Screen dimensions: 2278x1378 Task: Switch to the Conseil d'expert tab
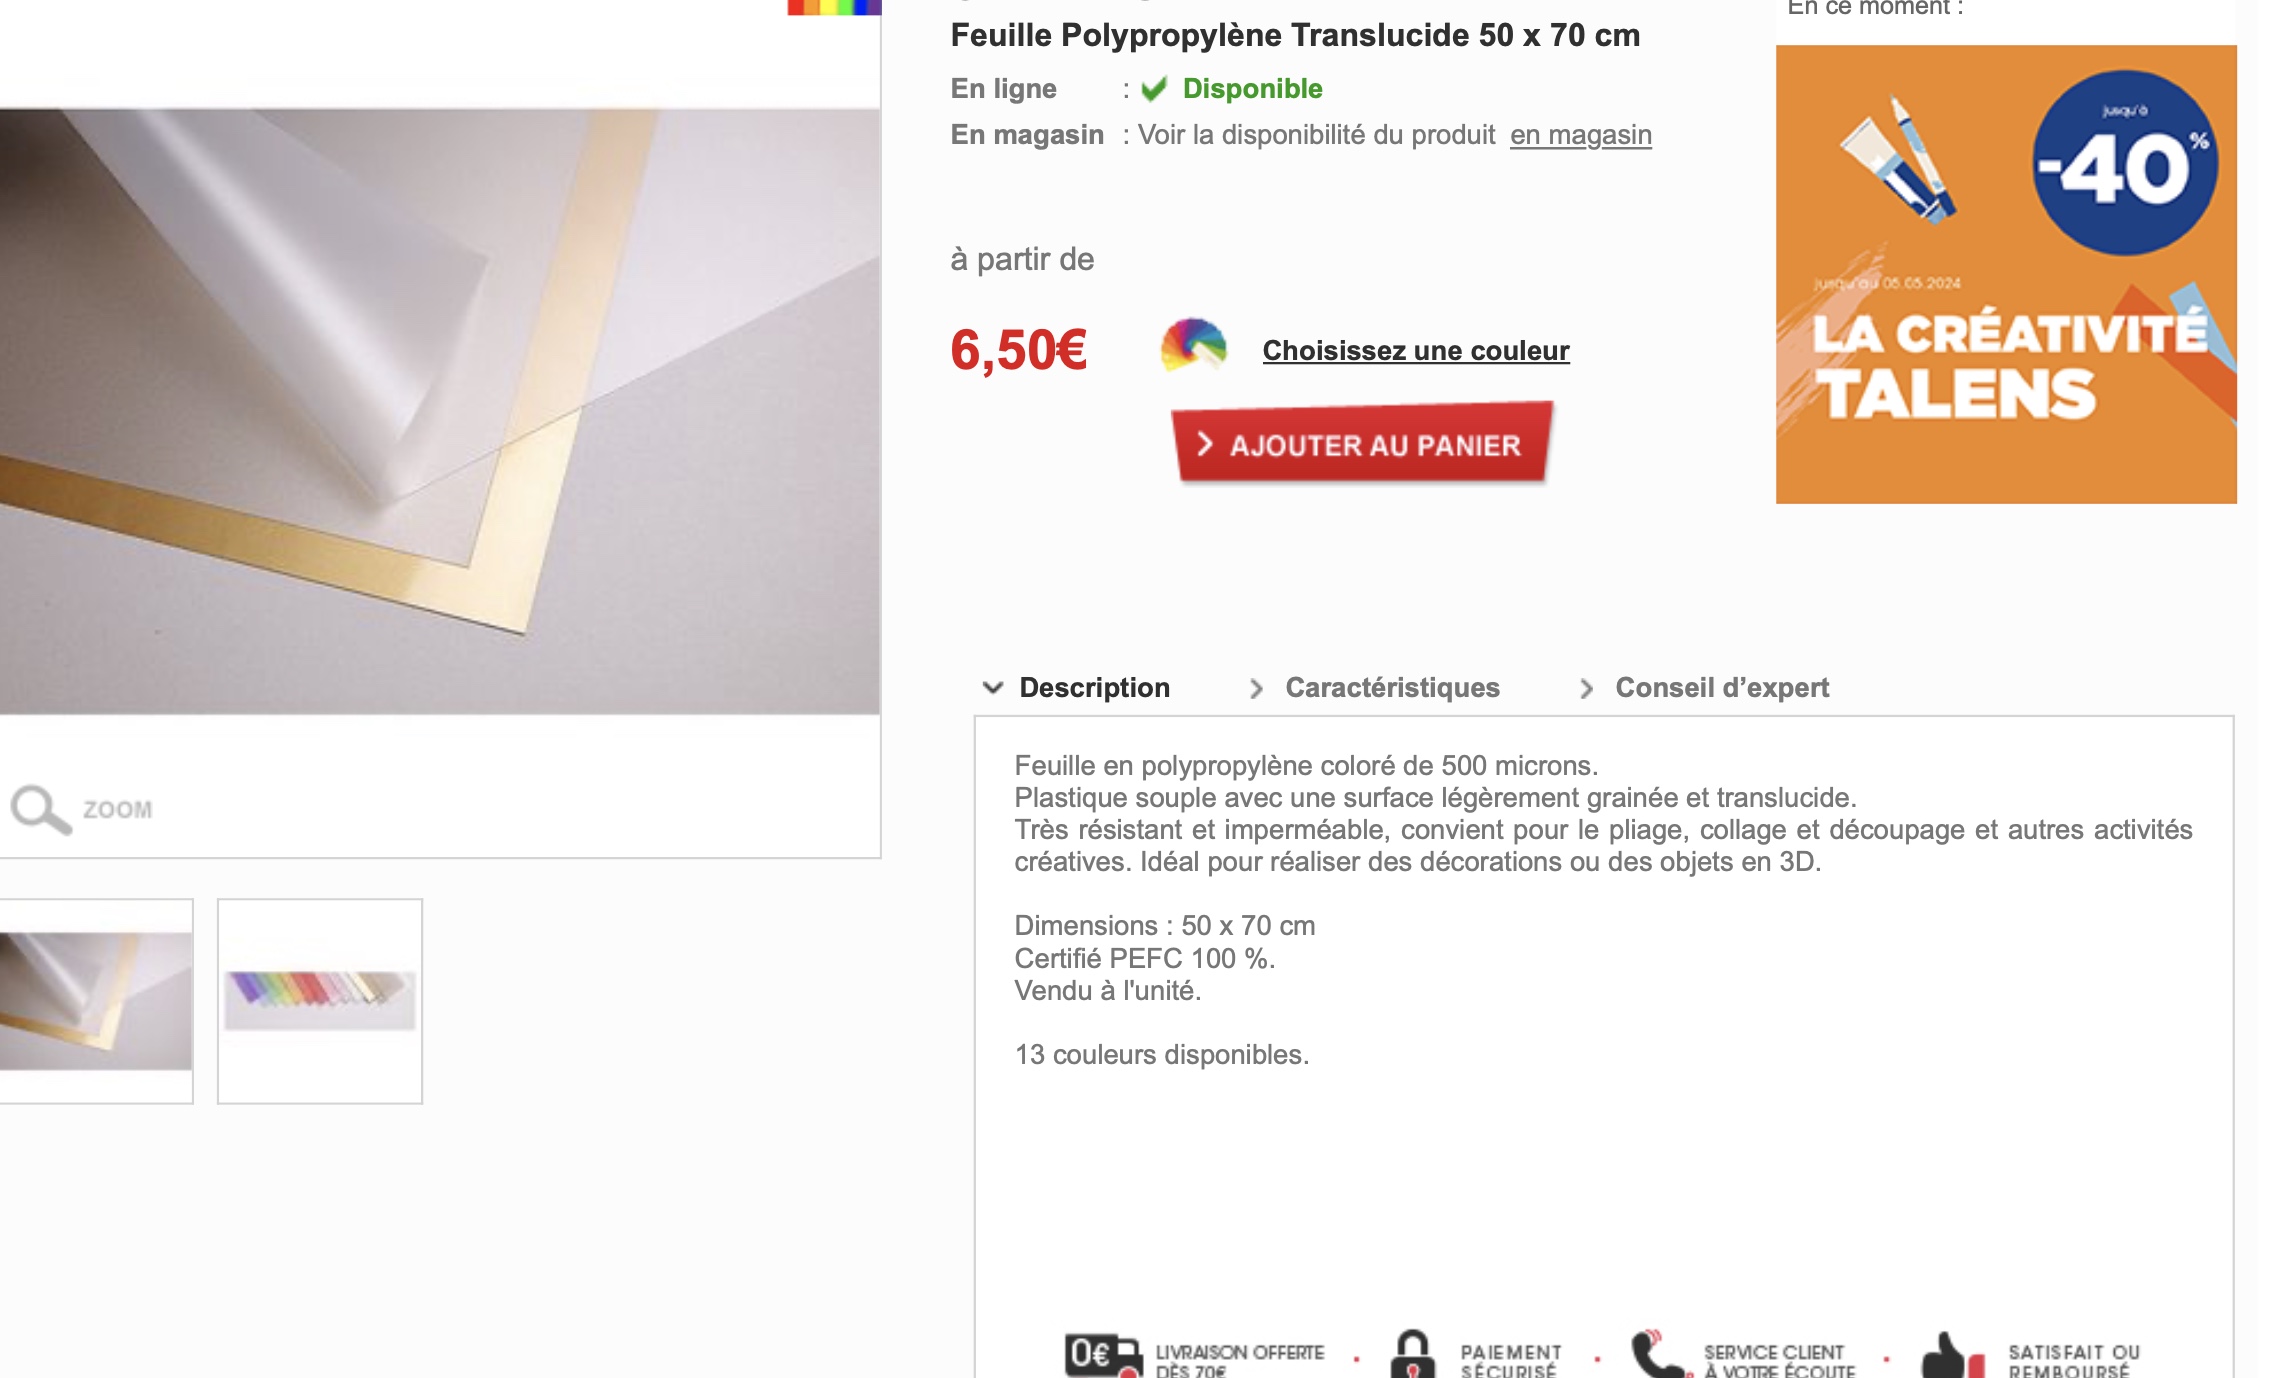pyautogui.click(x=1722, y=688)
